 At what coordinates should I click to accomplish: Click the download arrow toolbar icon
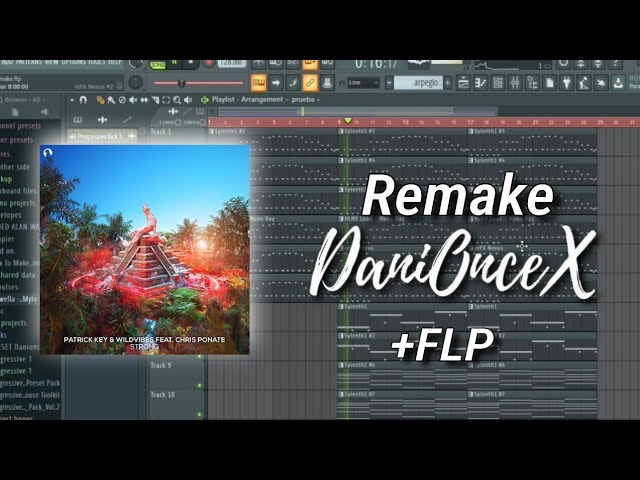pyautogui.click(x=618, y=83)
